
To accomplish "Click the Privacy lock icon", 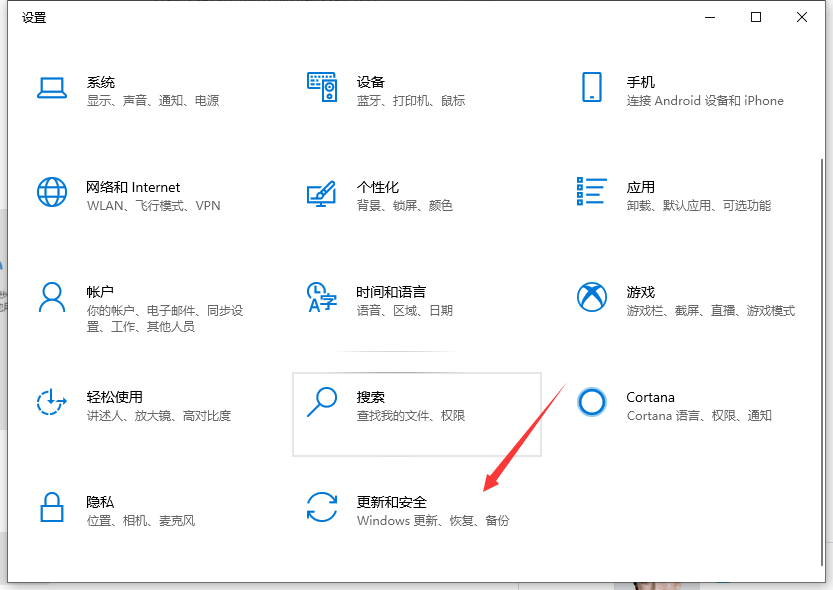I will (x=51, y=507).
